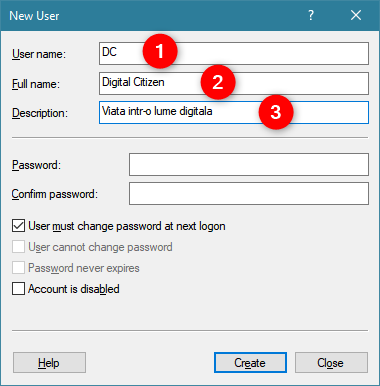Image resolution: width=380 pixels, height=386 pixels.
Task: Focus the User name field containing DC
Action: coord(234,53)
